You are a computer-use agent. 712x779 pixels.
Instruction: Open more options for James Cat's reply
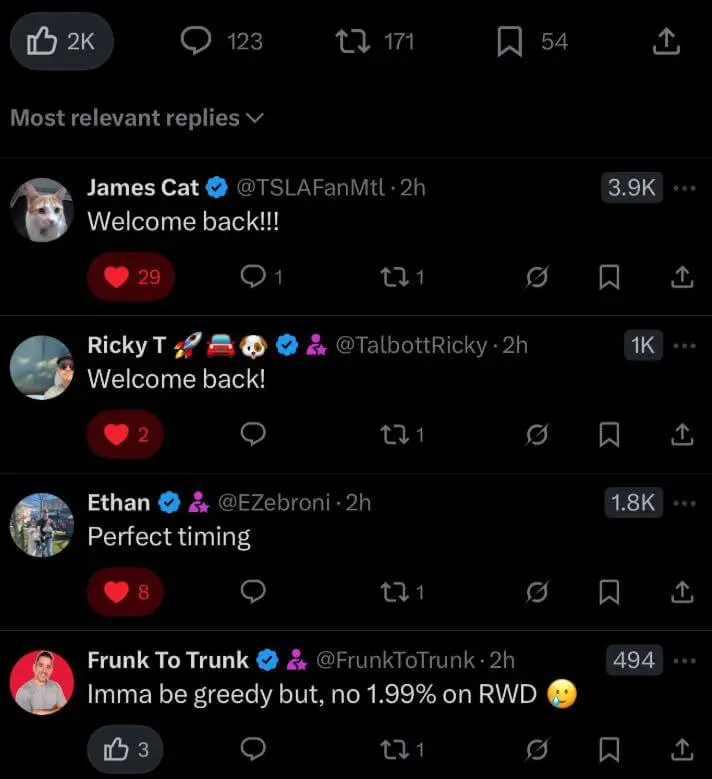point(683,187)
